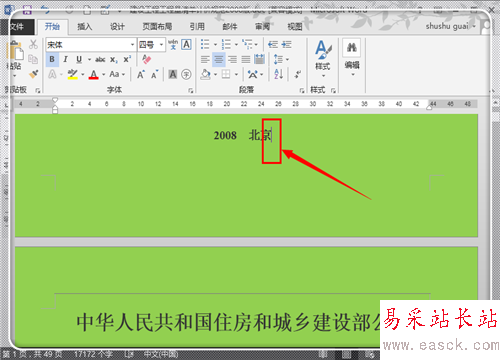The image size is (500, 360).
Task: Toggle Underline formatting
Action: pyautogui.click(x=79, y=59)
